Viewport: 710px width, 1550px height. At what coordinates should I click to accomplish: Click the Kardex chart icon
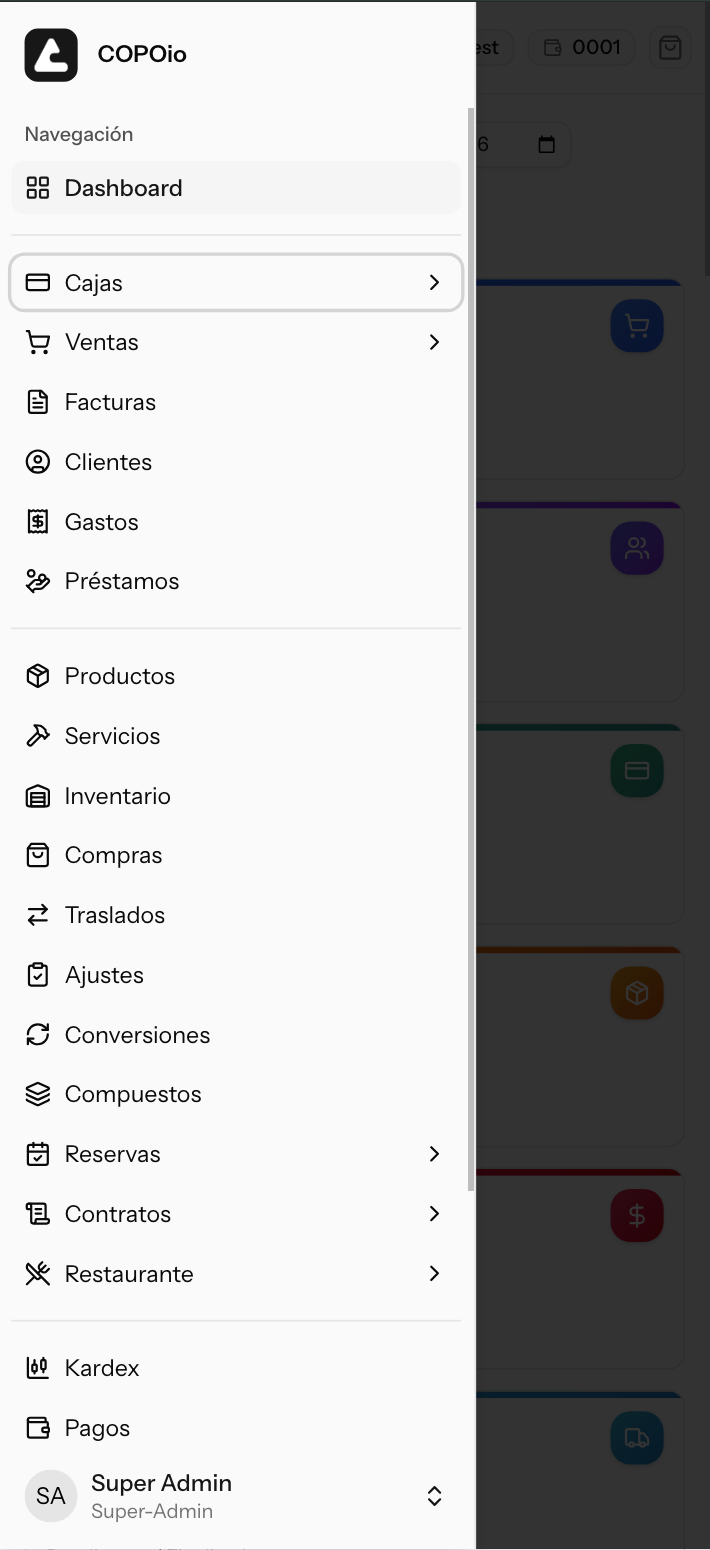tap(38, 1368)
